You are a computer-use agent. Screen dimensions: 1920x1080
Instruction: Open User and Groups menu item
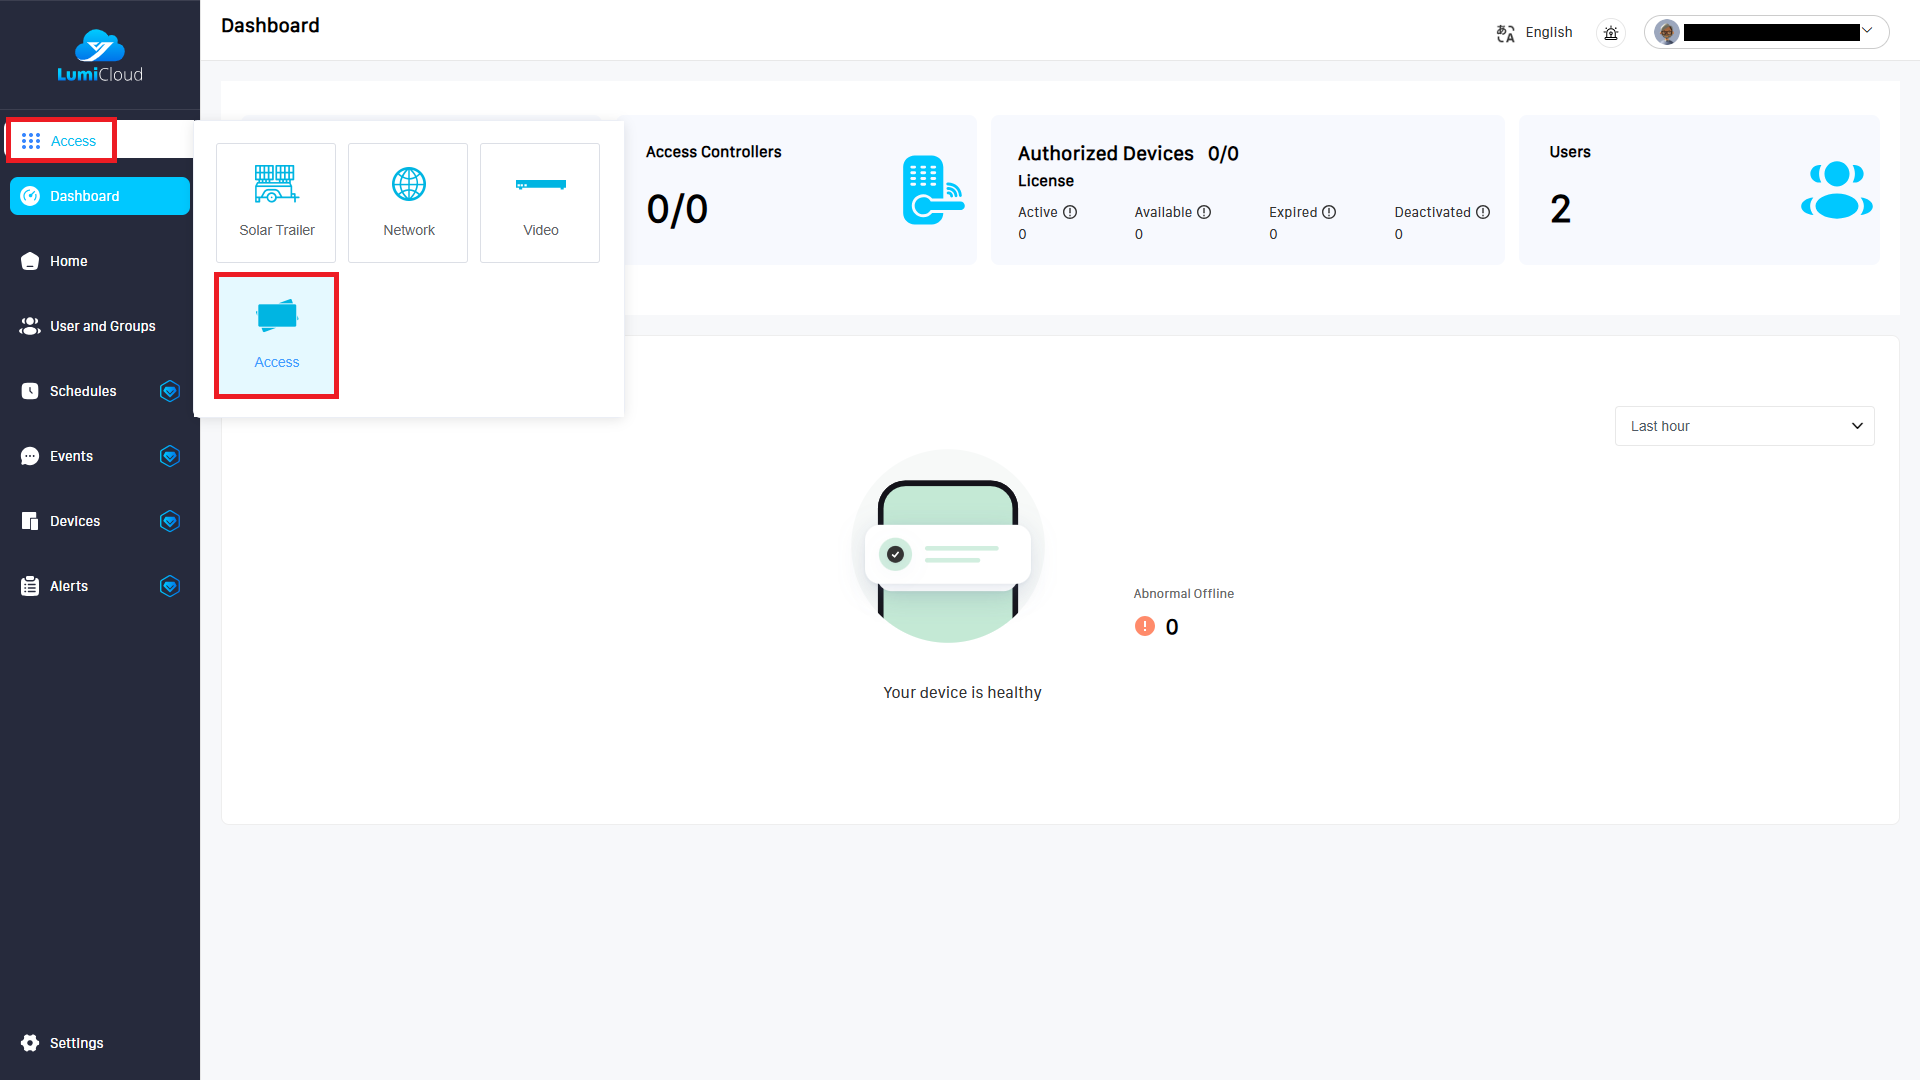100,326
